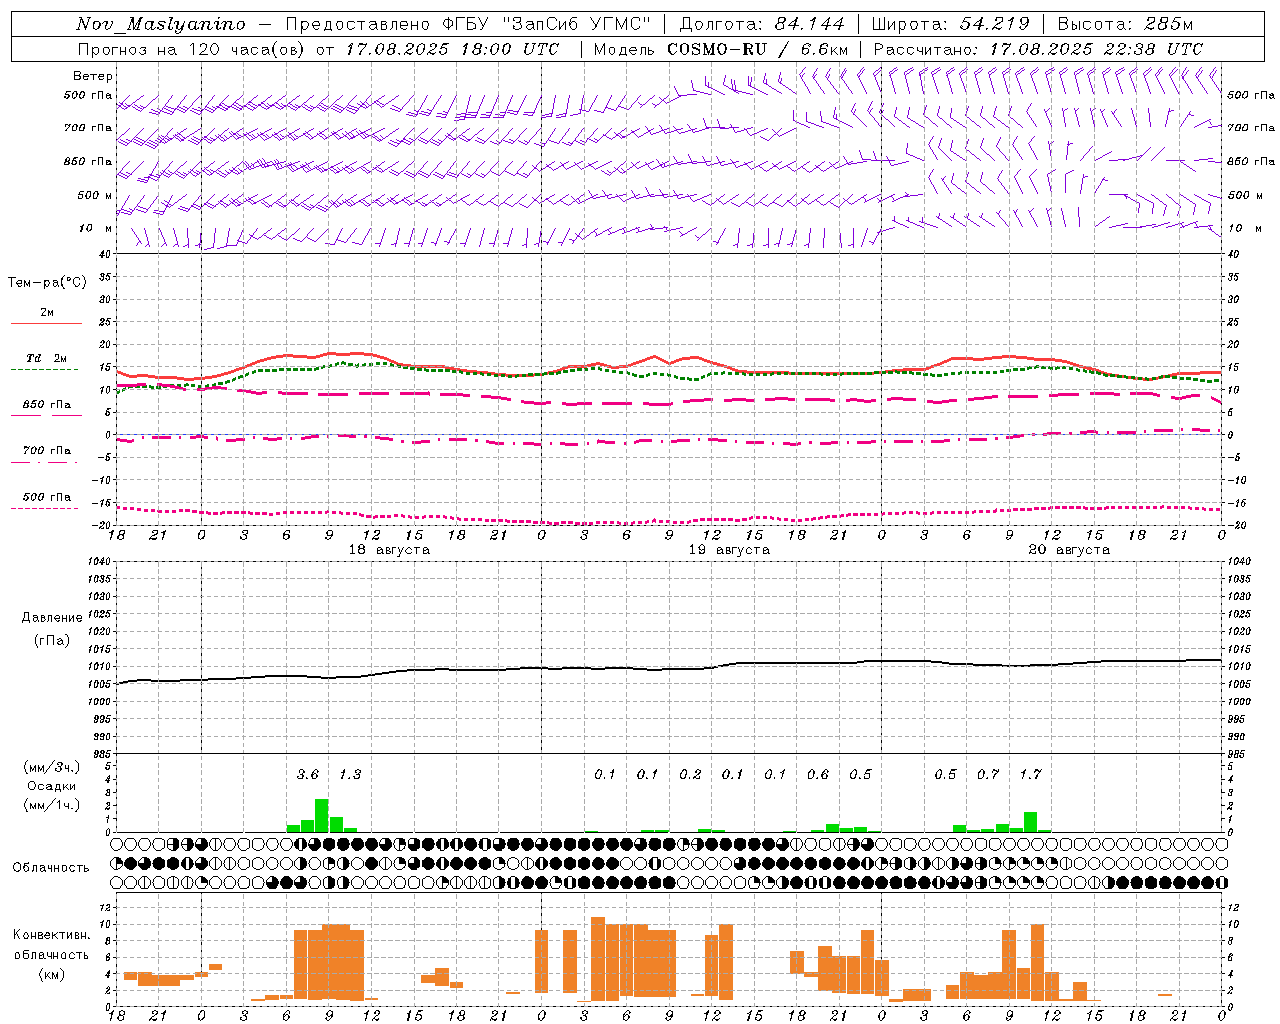Click the '18 августа' date label

(x=389, y=550)
